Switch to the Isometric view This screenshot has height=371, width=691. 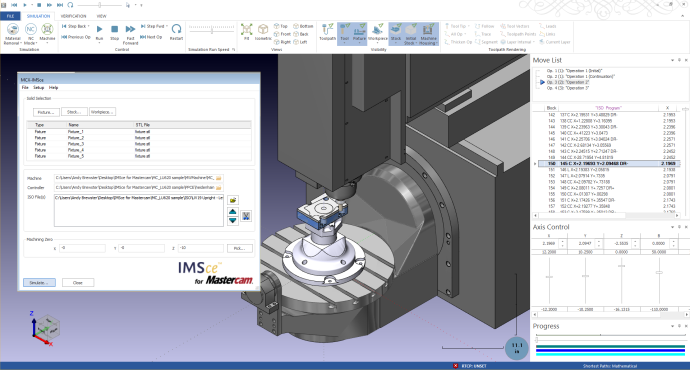pos(263,32)
